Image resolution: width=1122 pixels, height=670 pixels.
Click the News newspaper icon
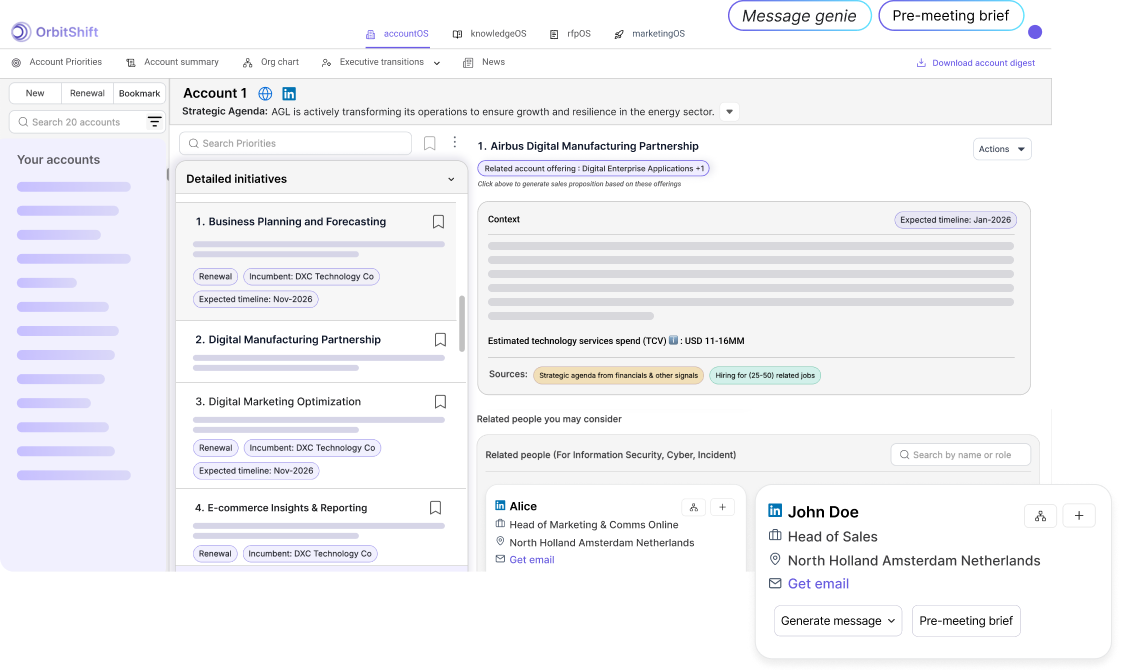pos(468,63)
